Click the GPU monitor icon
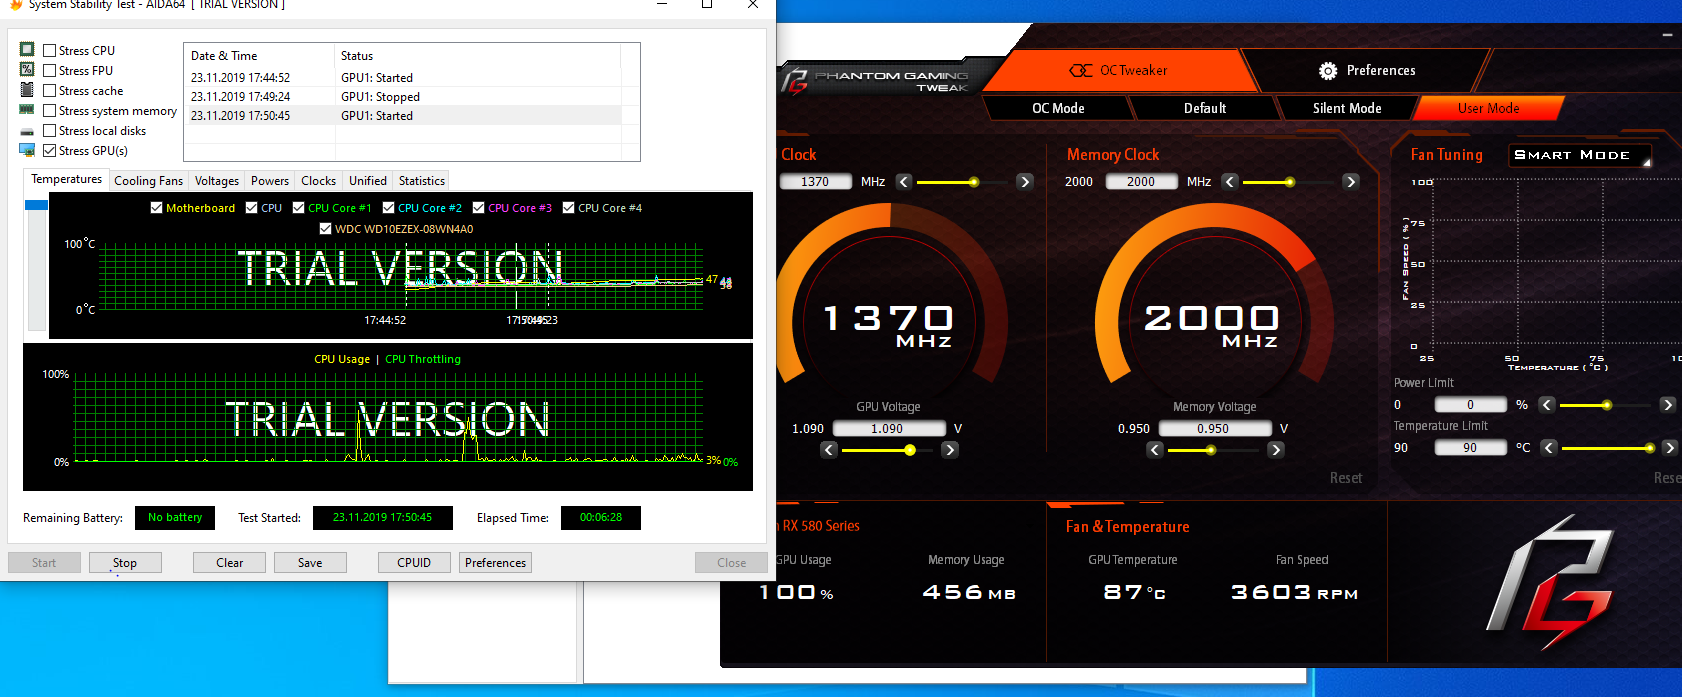 point(27,150)
